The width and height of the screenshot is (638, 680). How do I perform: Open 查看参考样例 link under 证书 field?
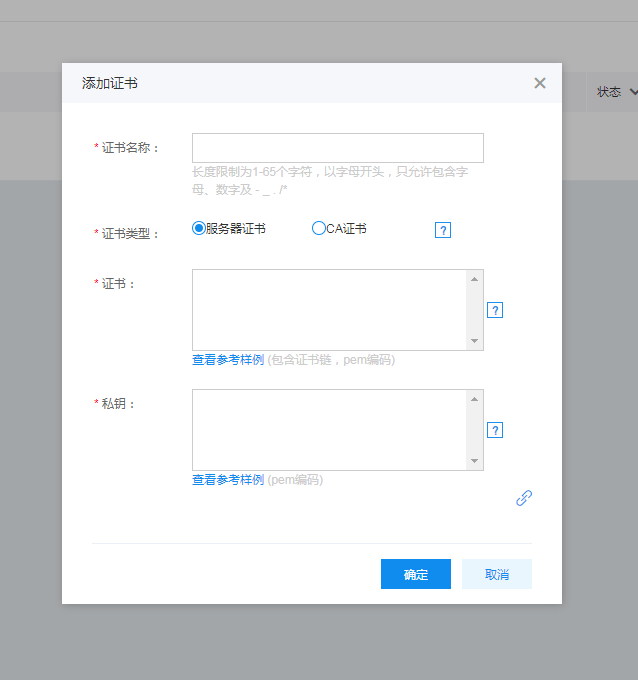(x=228, y=360)
